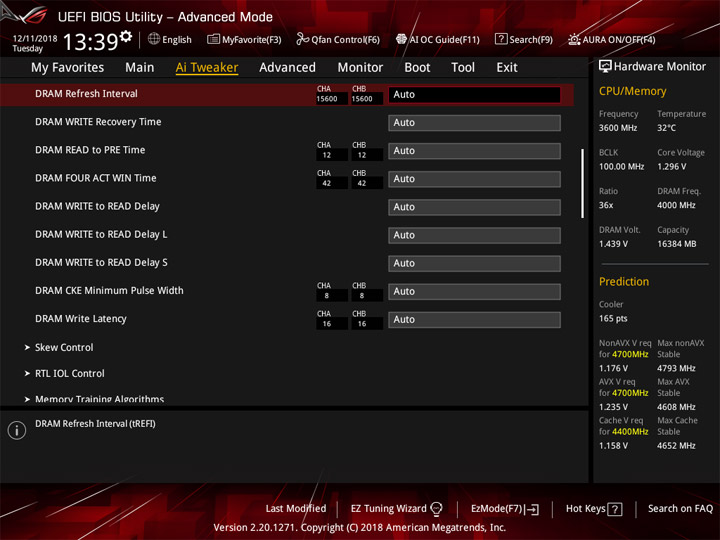This screenshot has width=720, height=540.
Task: Click DRAM WRITE to READ Delay field
Action: [x=474, y=207]
